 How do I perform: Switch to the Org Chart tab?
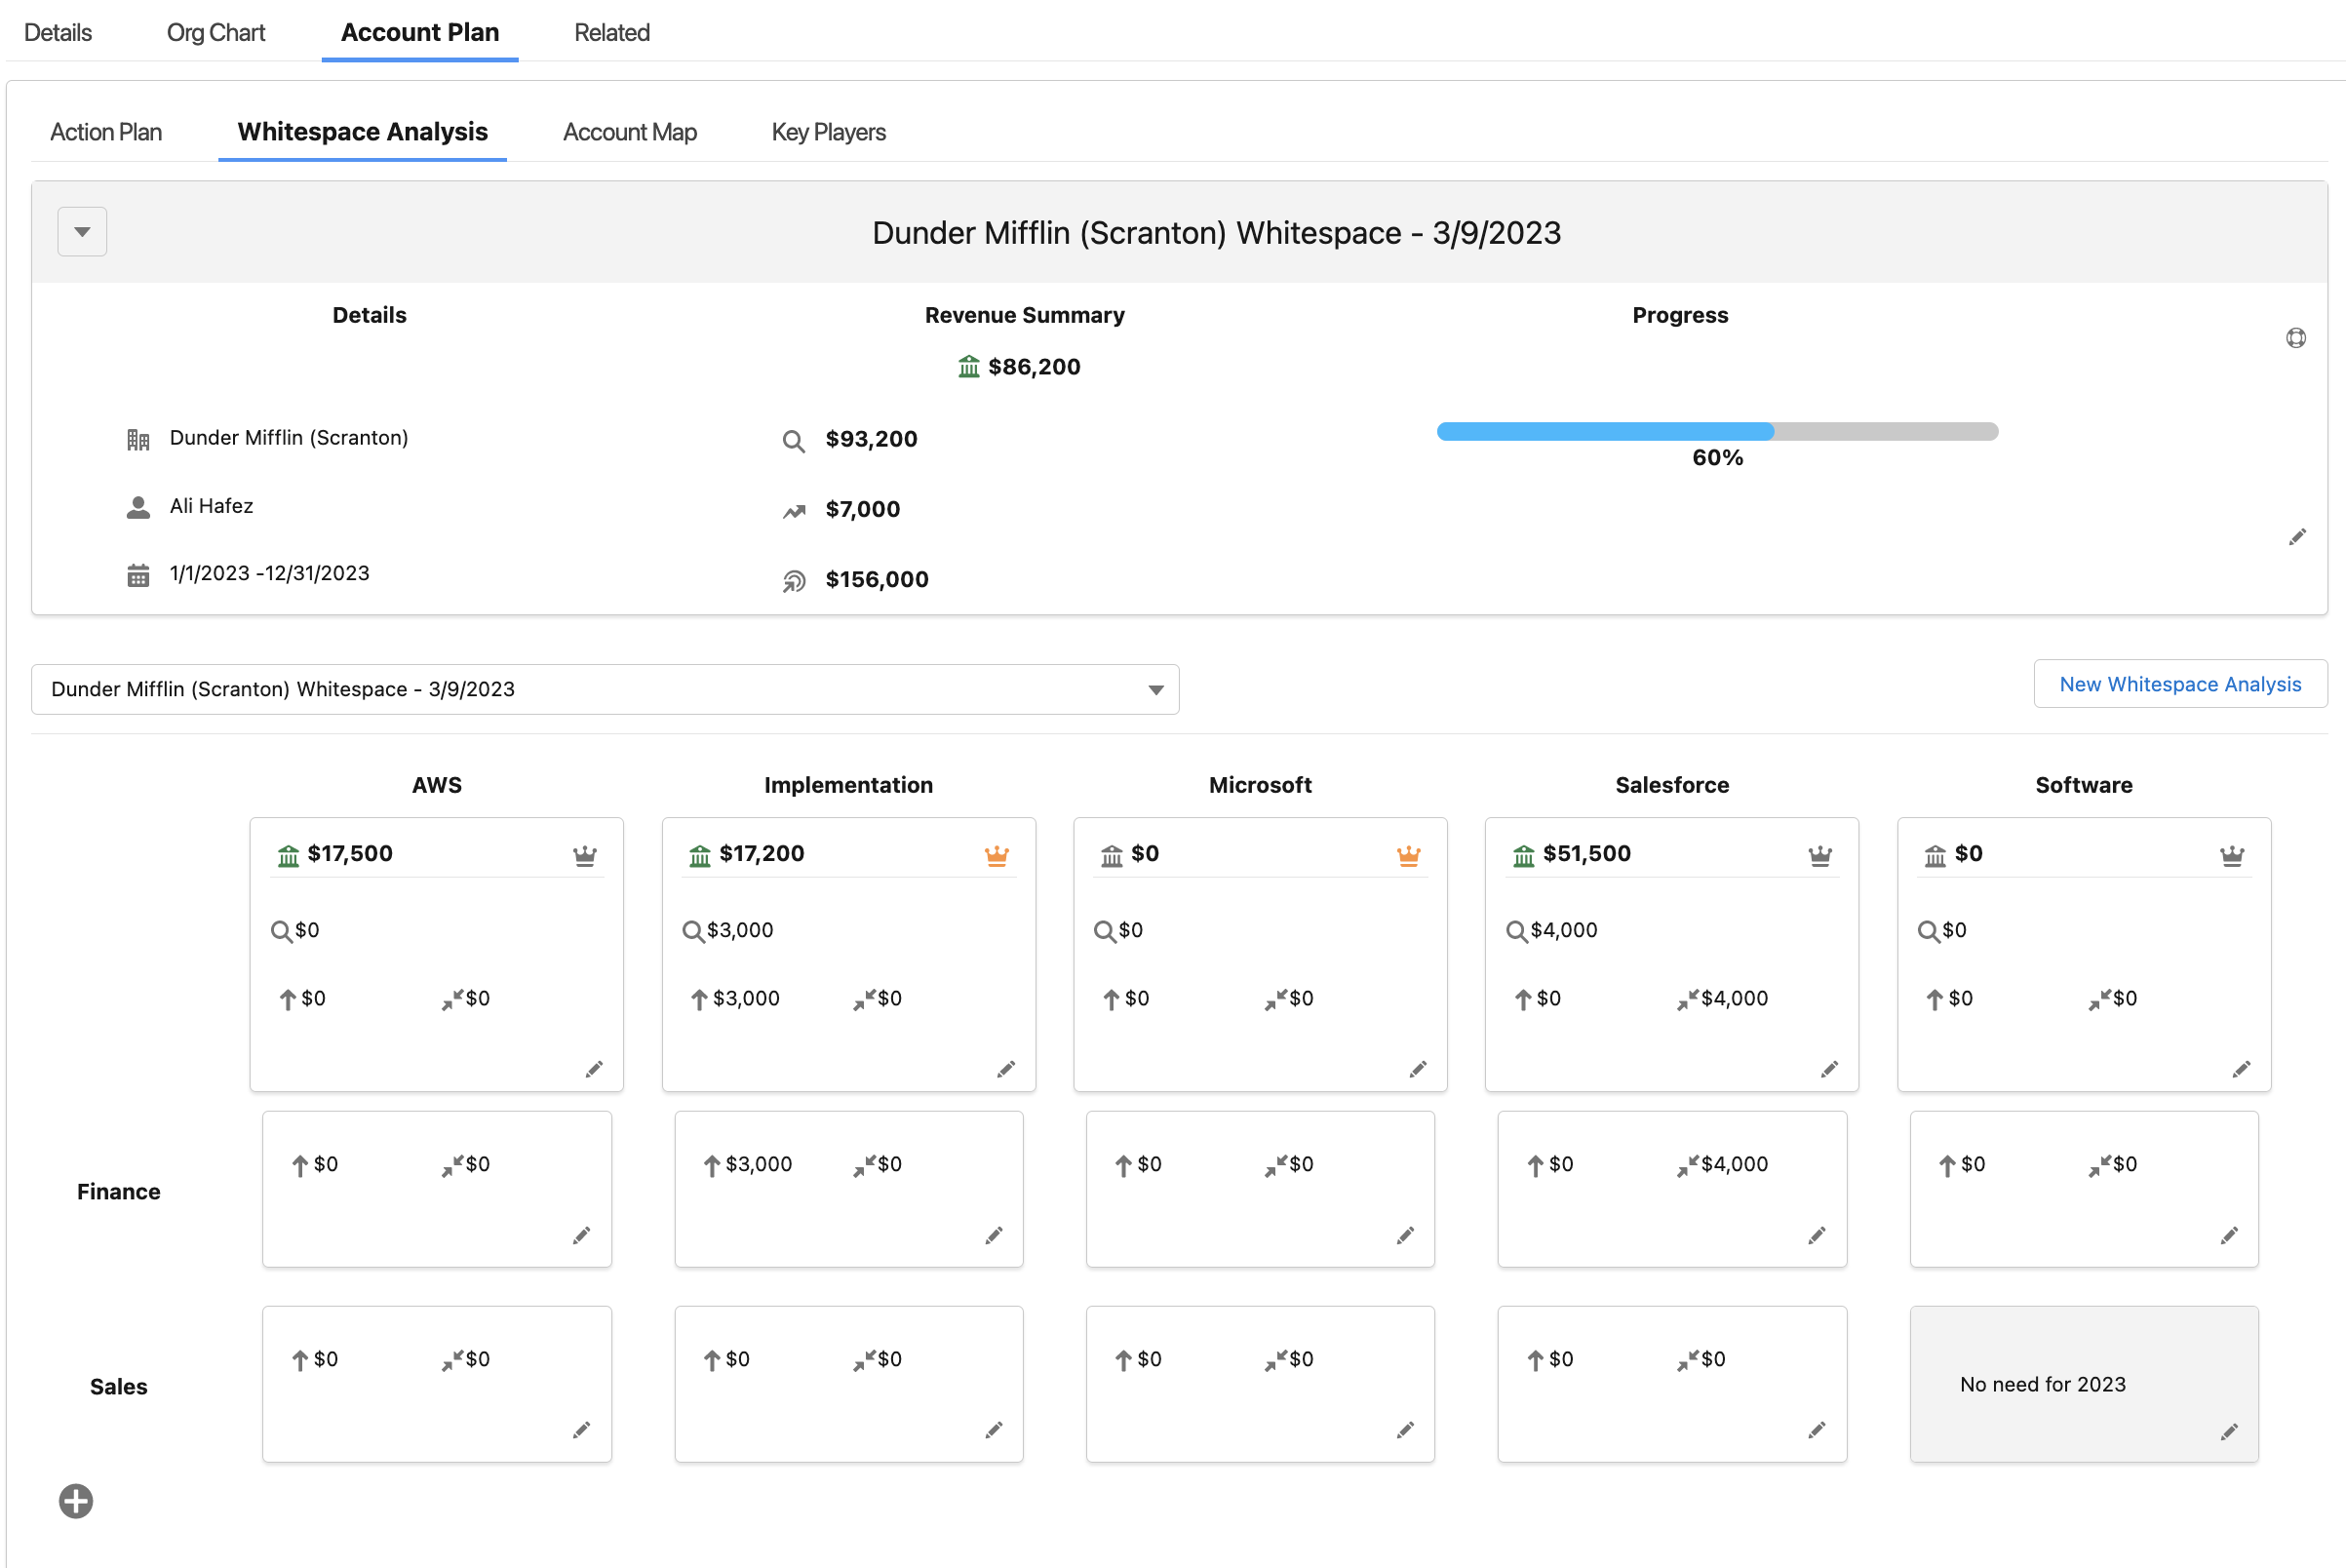(216, 32)
